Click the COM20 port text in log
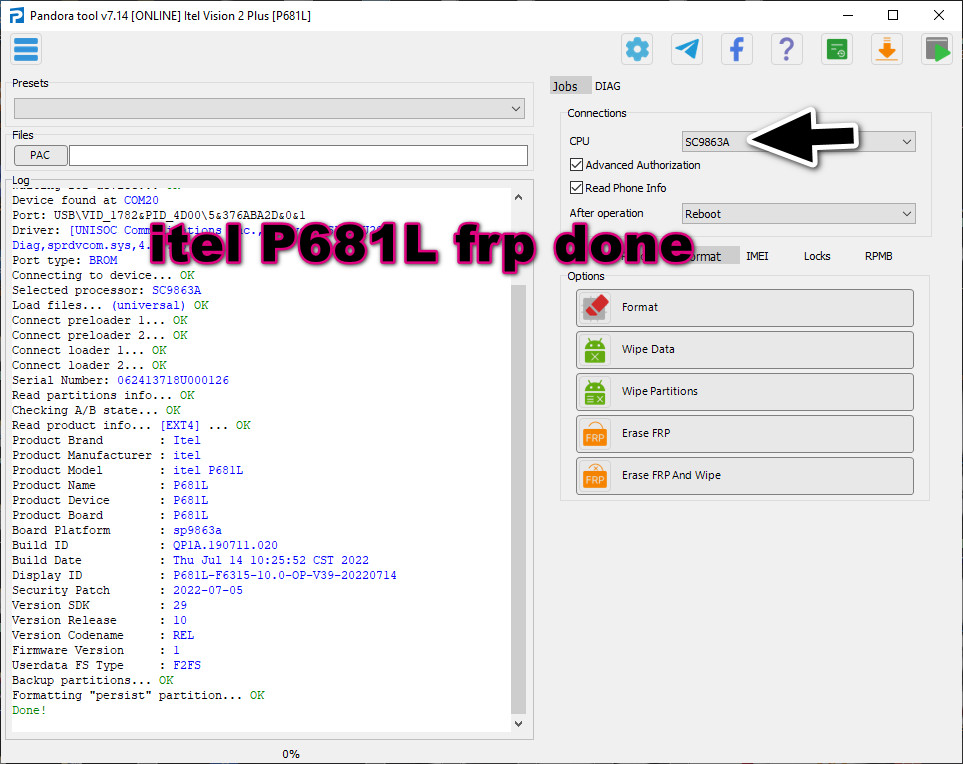The height and width of the screenshot is (764, 963). [141, 200]
